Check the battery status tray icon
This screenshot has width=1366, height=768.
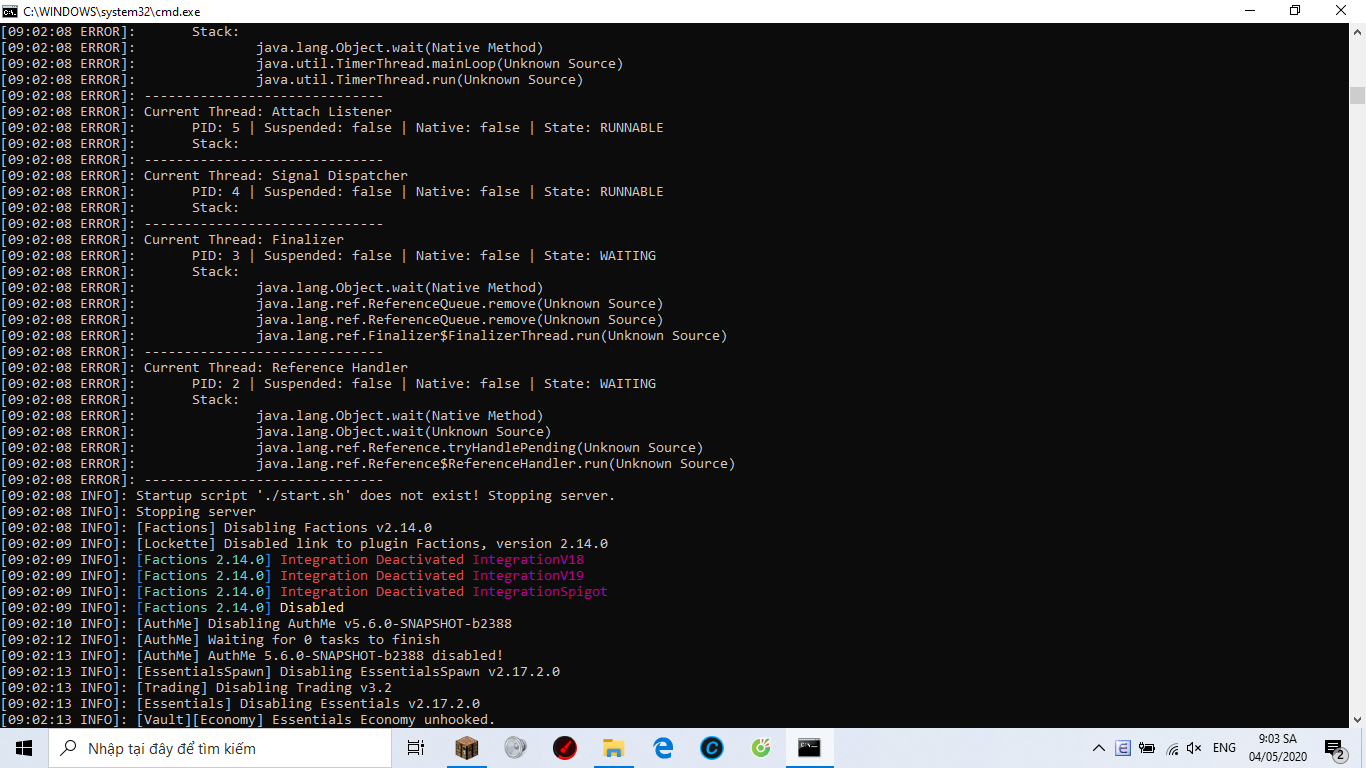pos(1147,748)
